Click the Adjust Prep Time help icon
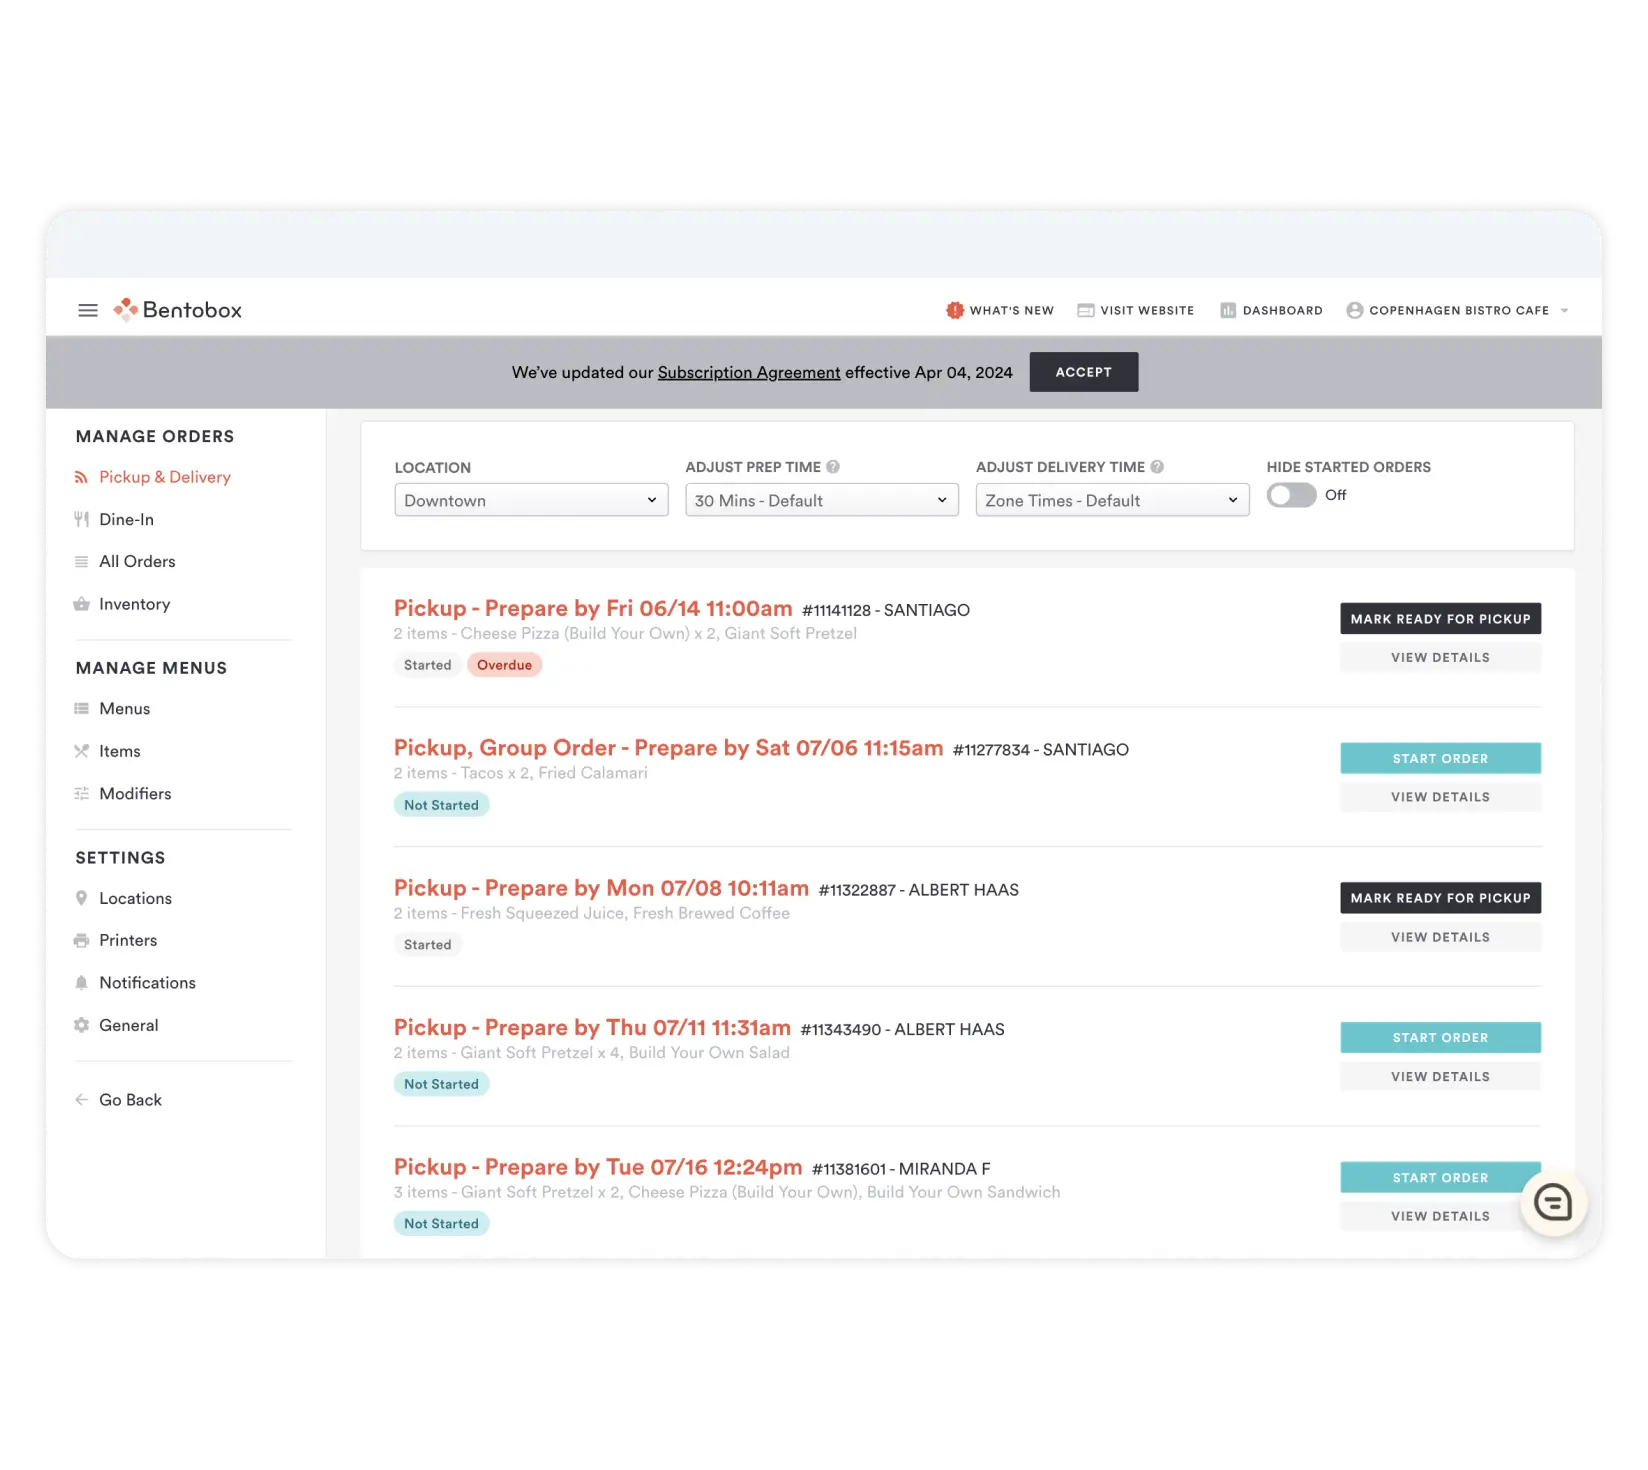 pos(833,467)
